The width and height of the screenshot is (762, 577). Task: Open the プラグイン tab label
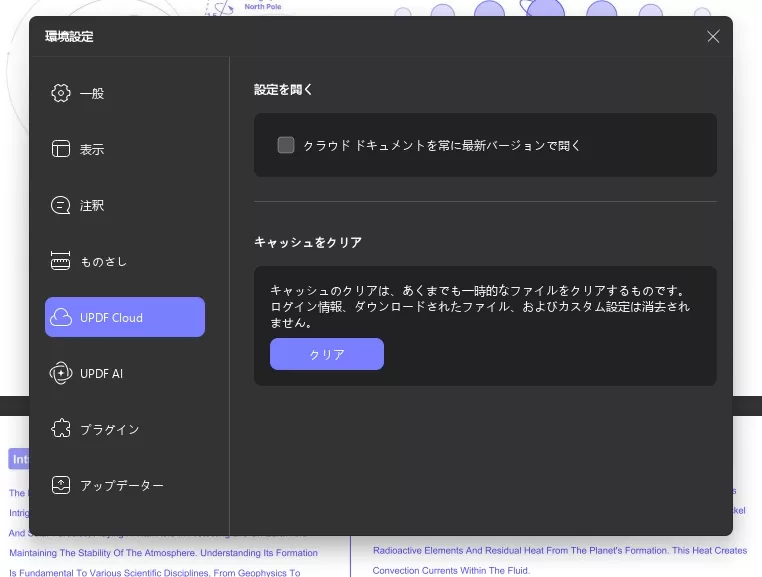[x=109, y=430]
